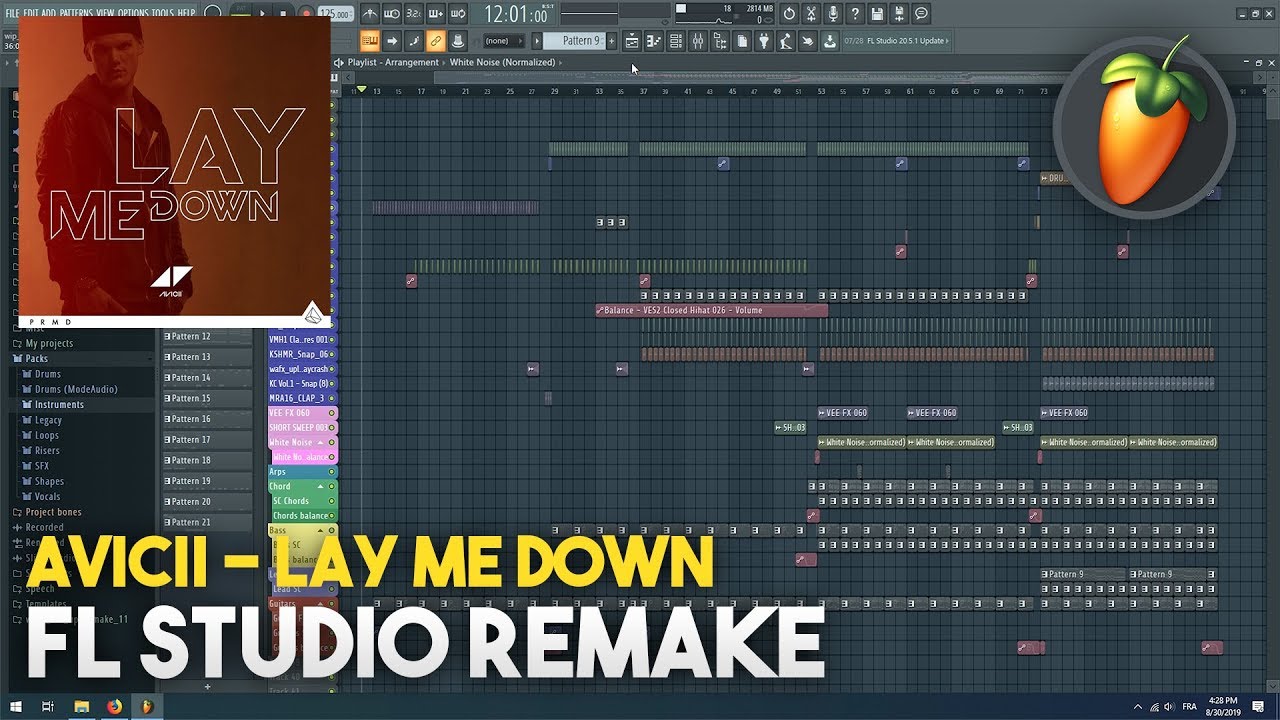Toggle the blend recording icon

(436, 14)
